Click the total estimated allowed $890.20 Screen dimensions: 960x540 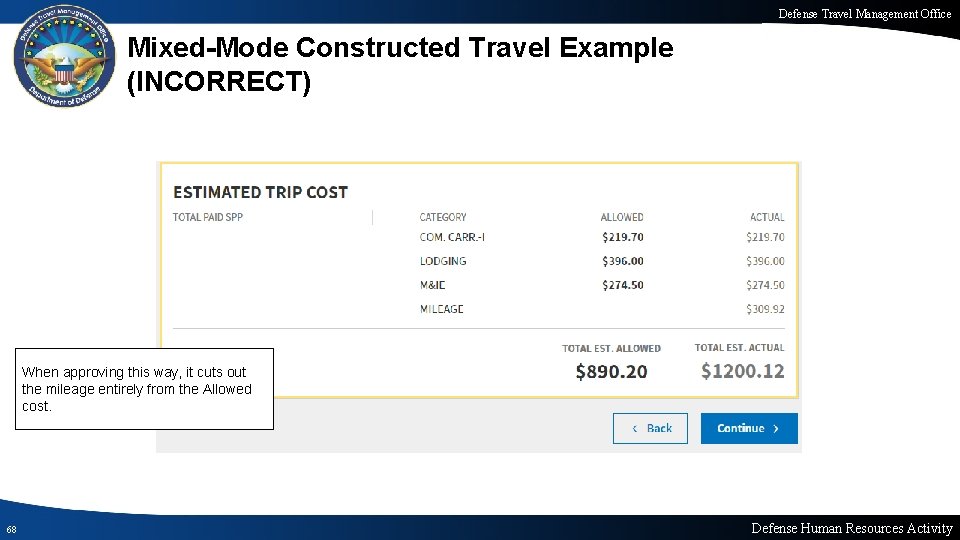coord(611,372)
